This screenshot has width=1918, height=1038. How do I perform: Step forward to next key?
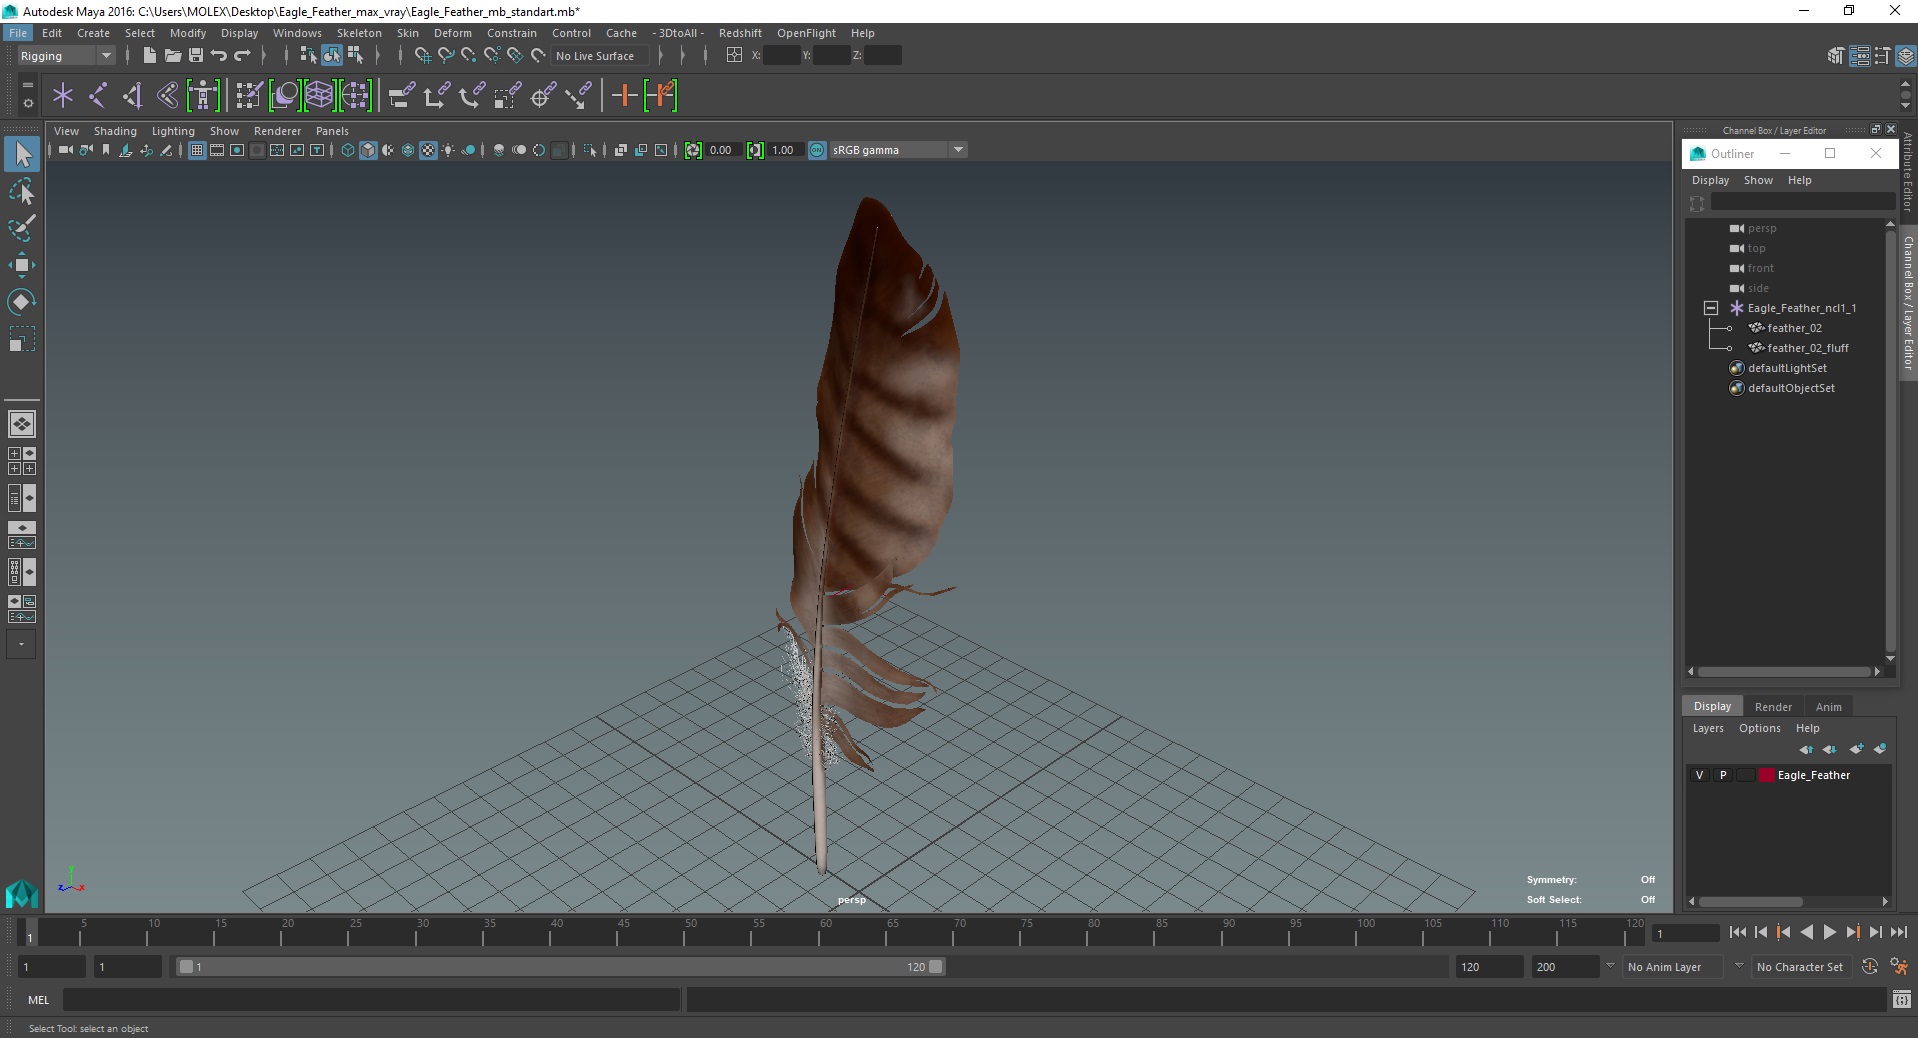[1852, 932]
